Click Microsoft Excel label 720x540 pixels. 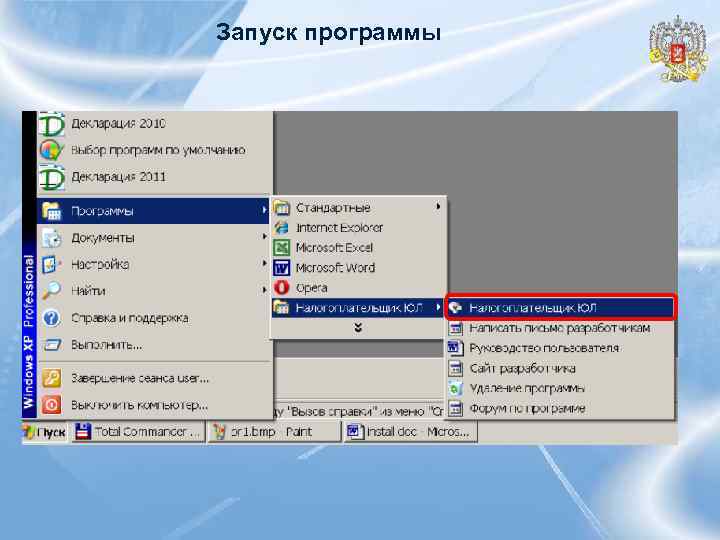(x=334, y=248)
